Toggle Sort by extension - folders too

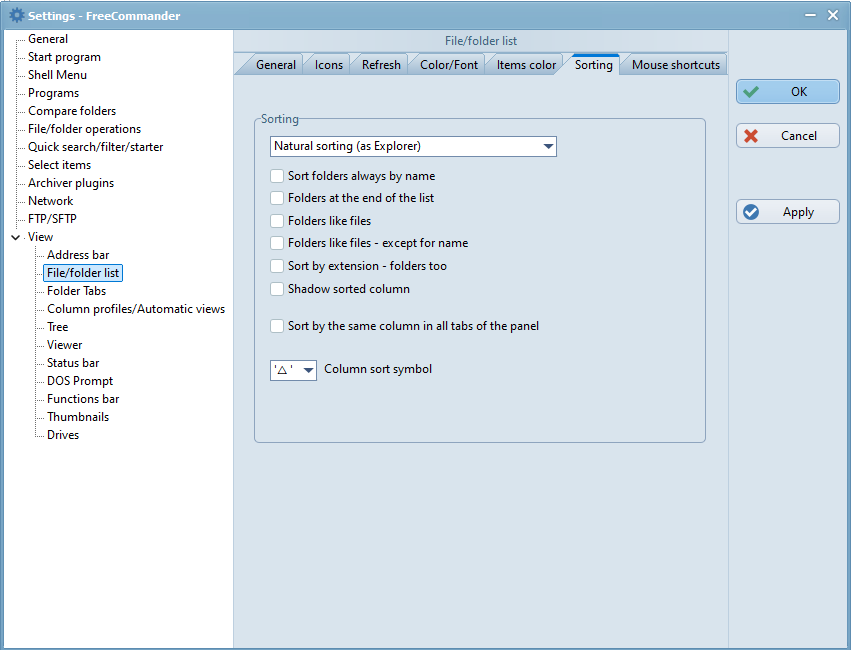(277, 266)
